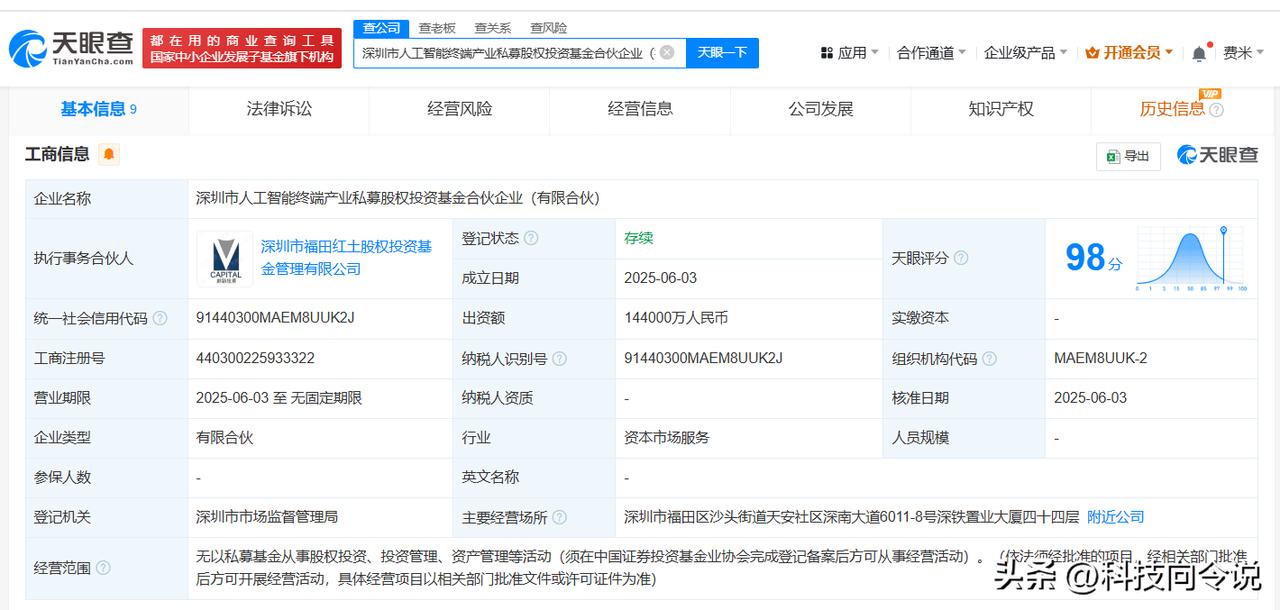Image resolution: width=1280 pixels, height=610 pixels.
Task: Click the company name search input field
Action: click(505, 53)
